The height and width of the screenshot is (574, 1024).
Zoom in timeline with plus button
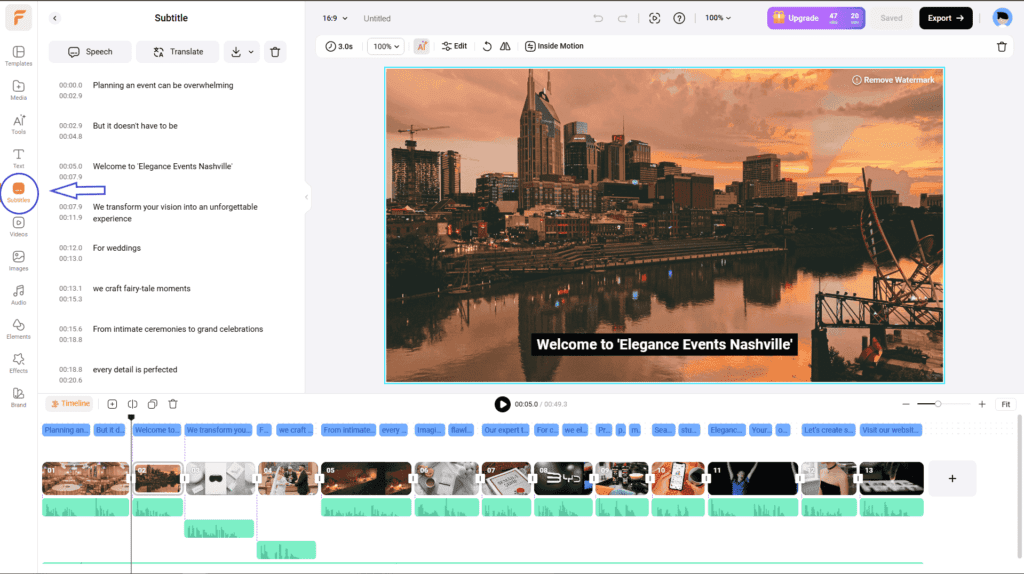(x=982, y=404)
